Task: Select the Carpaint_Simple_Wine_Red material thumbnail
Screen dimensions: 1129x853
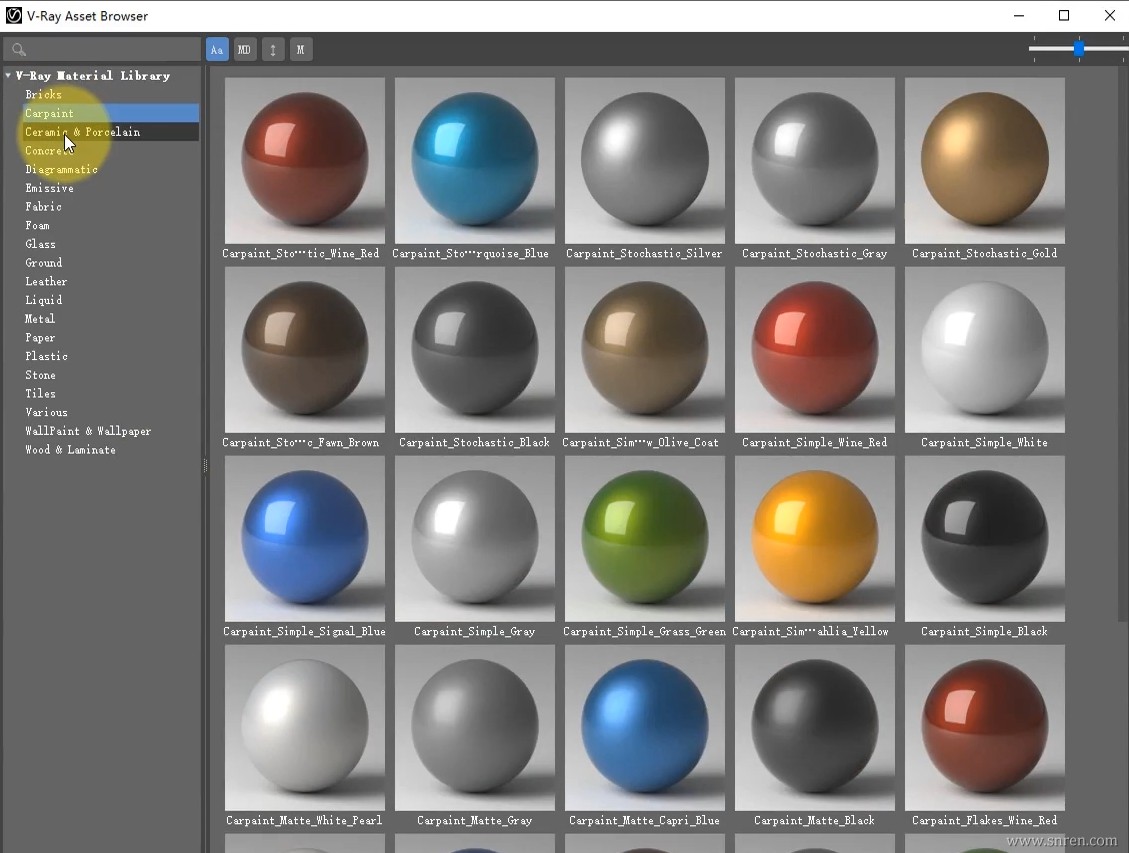Action: point(814,350)
